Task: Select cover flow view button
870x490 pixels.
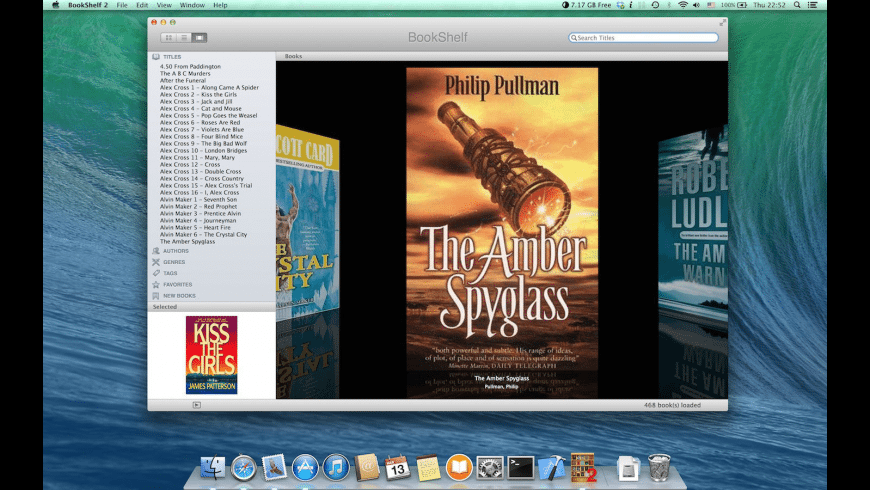Action: click(199, 38)
